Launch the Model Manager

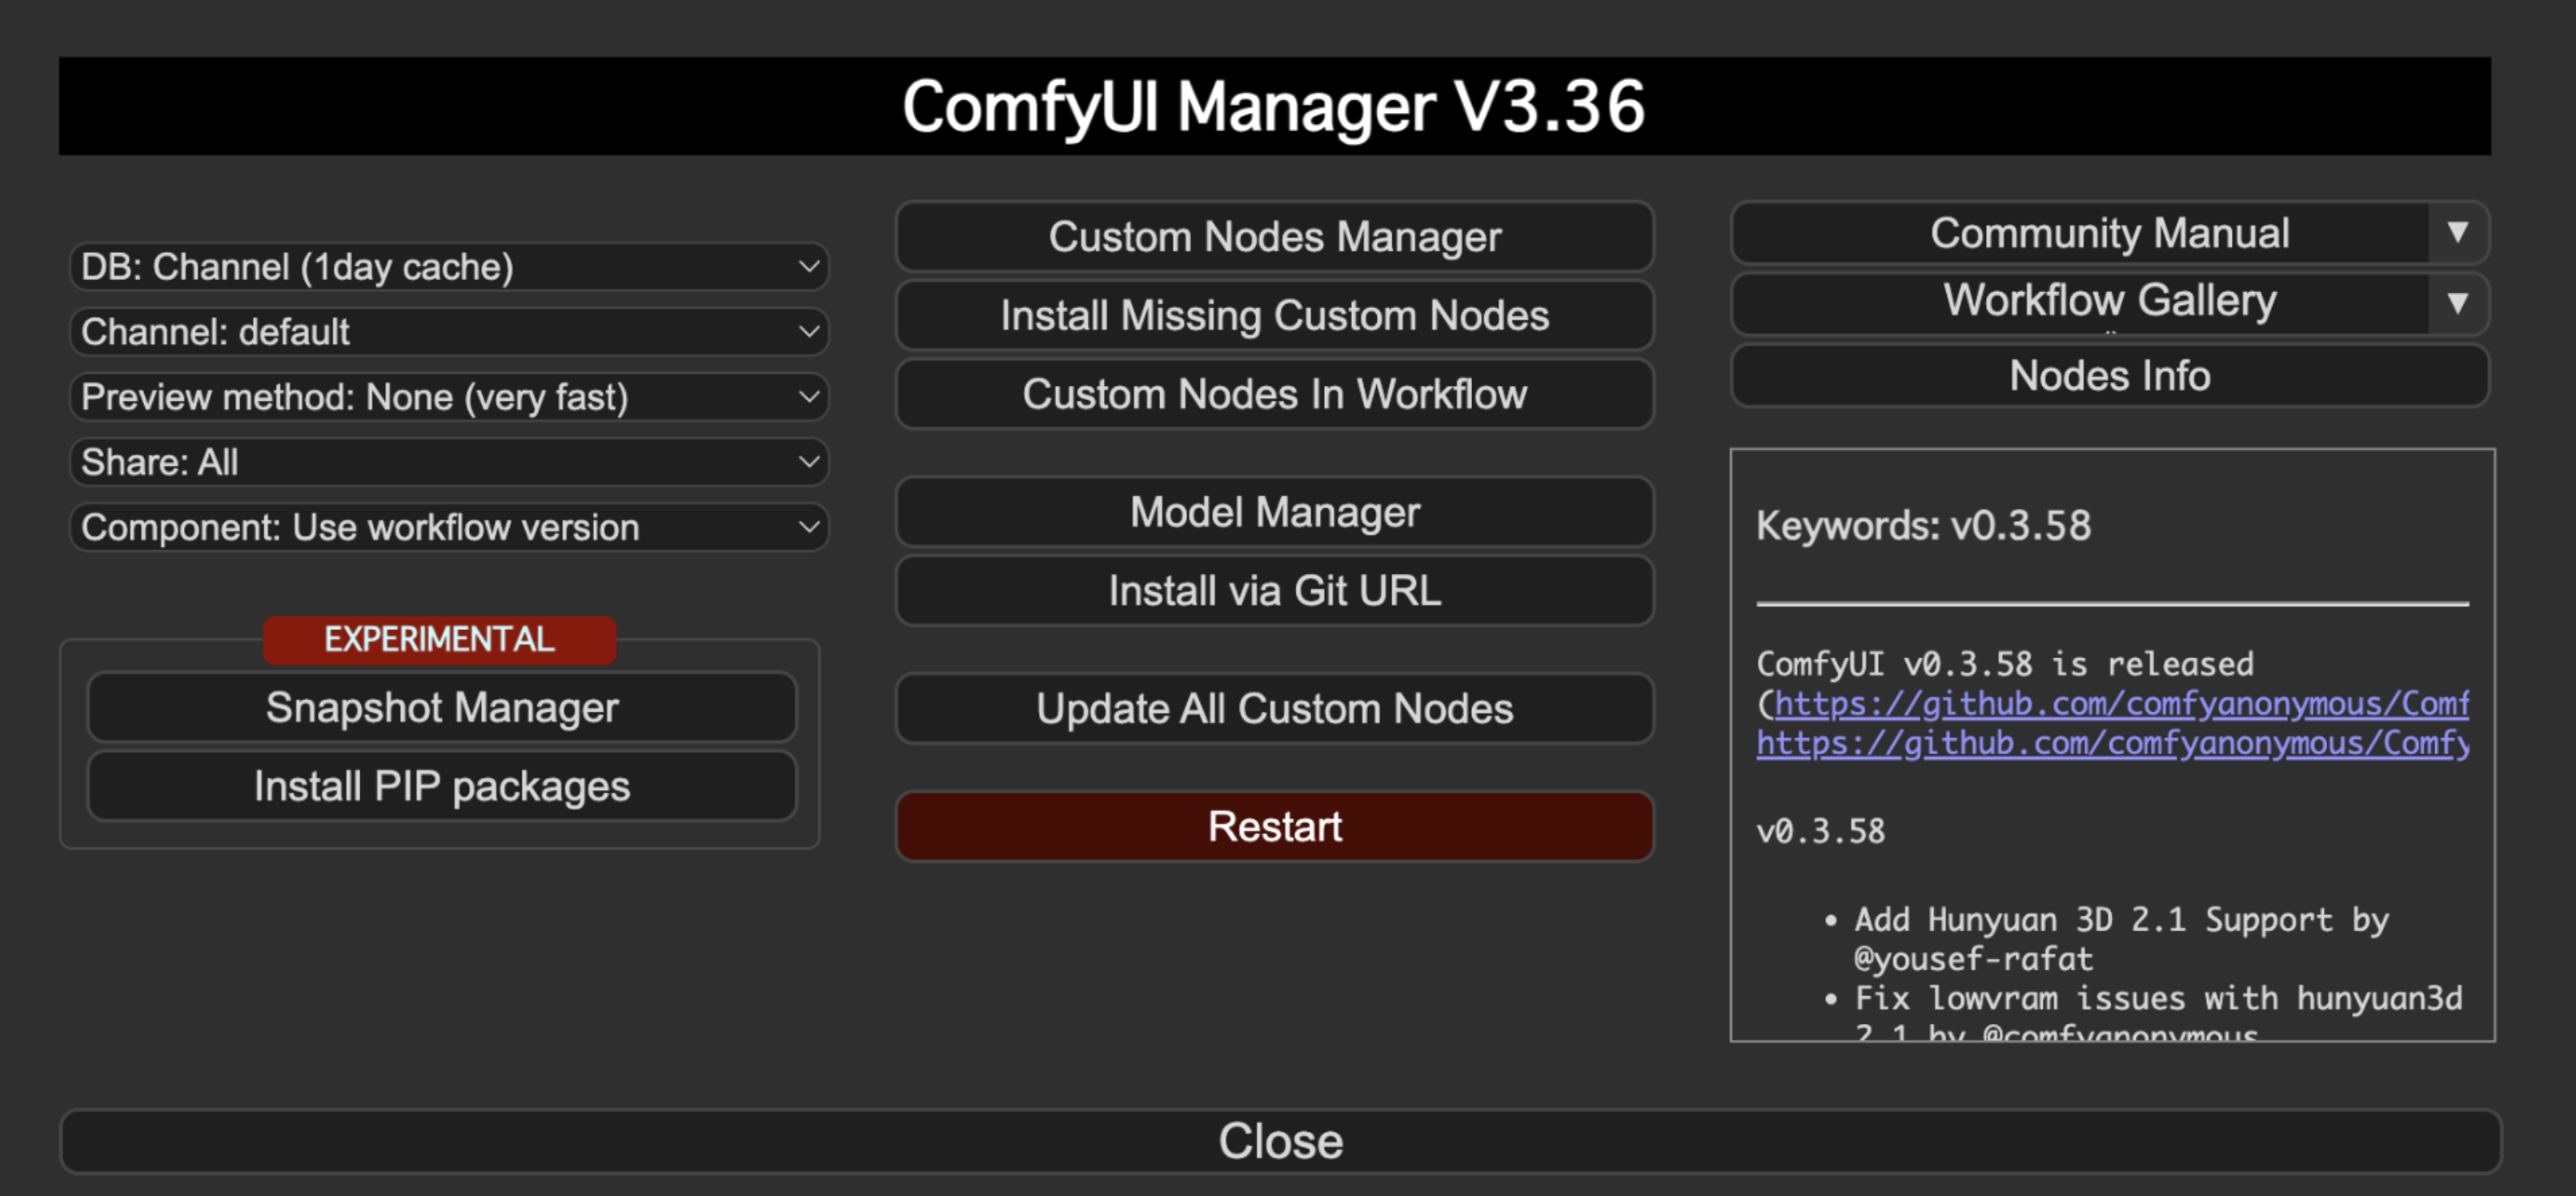(x=1274, y=512)
